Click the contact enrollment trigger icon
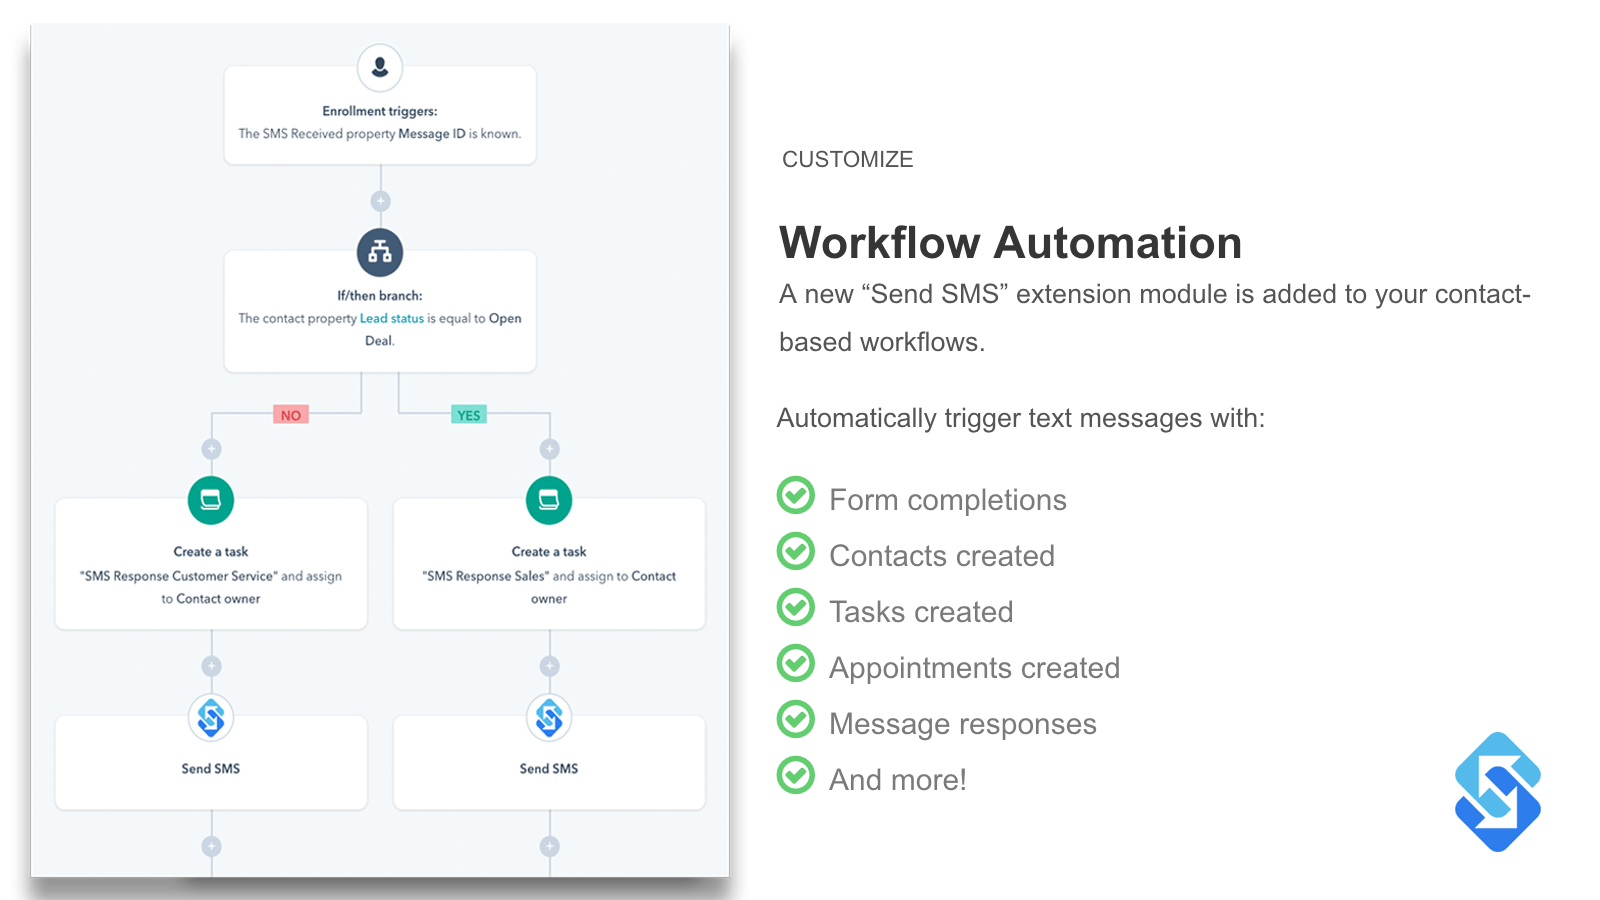This screenshot has width=1600, height=900. (x=380, y=68)
